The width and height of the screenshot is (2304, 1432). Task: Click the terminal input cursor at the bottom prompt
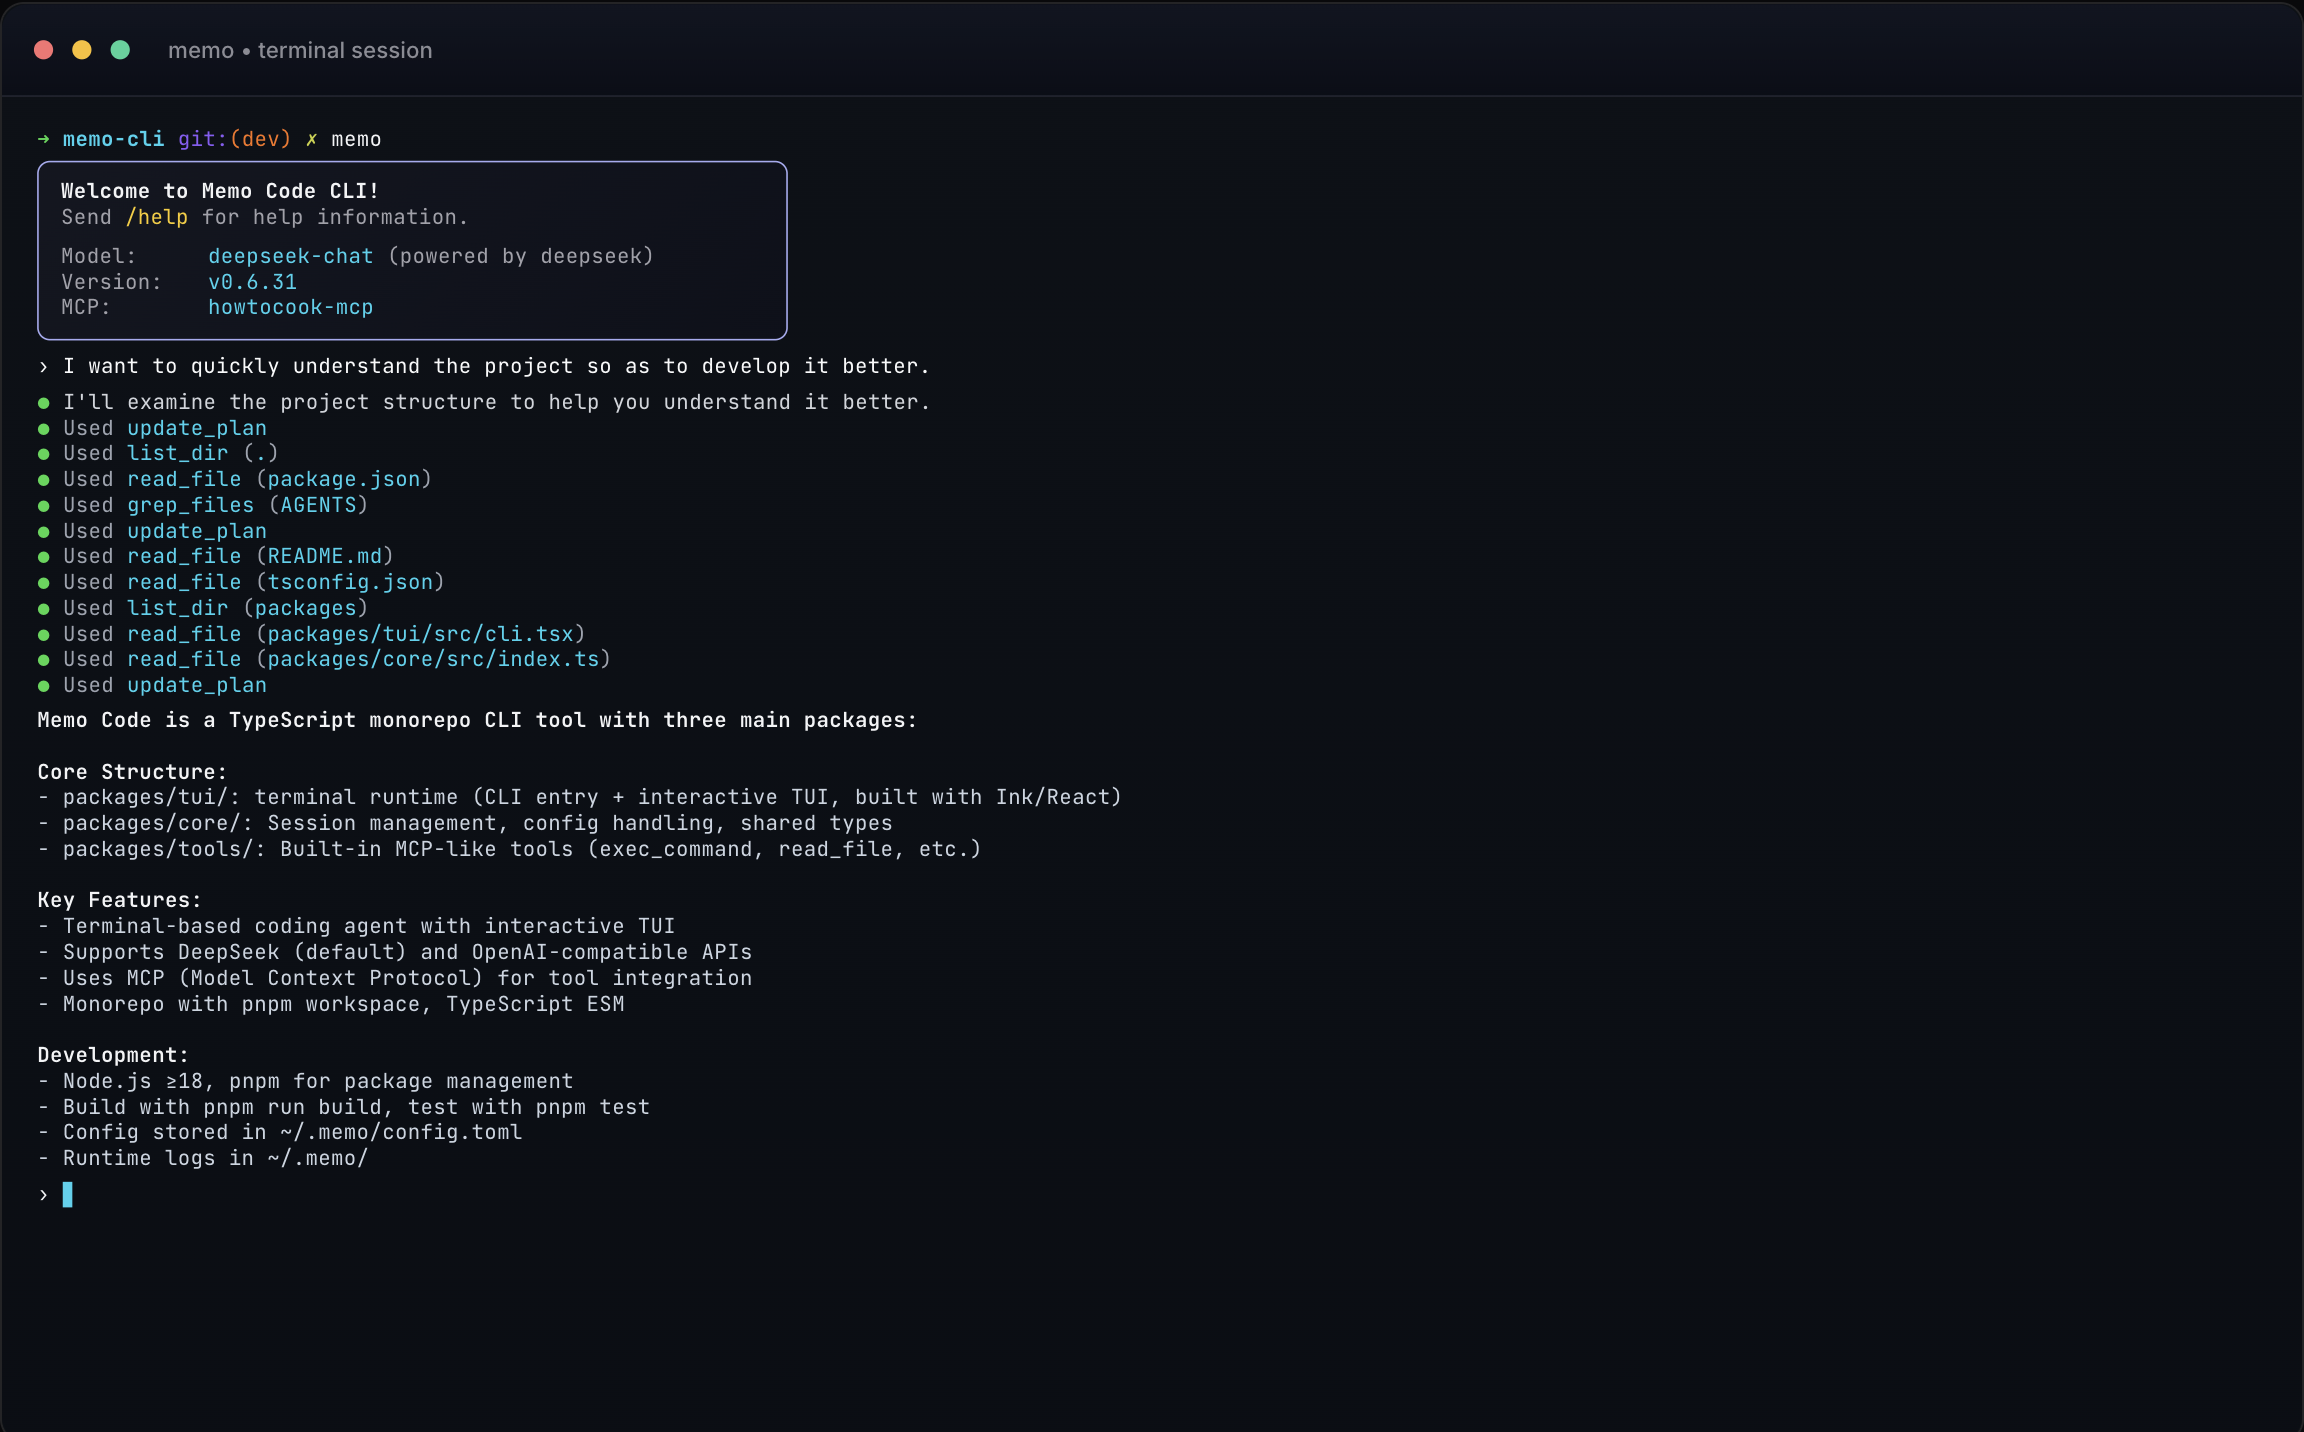(x=68, y=1195)
